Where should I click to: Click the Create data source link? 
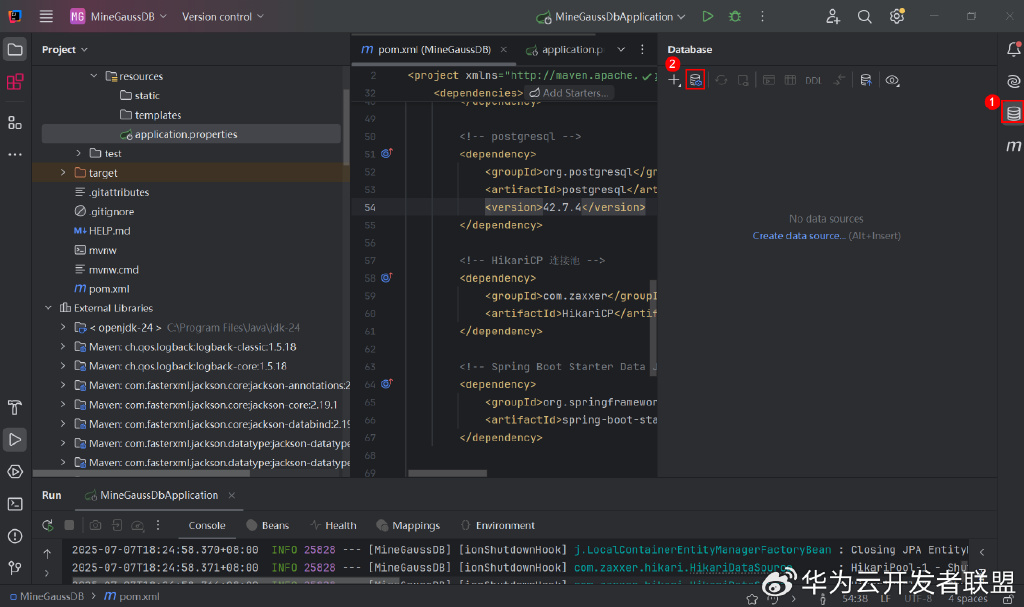coord(799,236)
